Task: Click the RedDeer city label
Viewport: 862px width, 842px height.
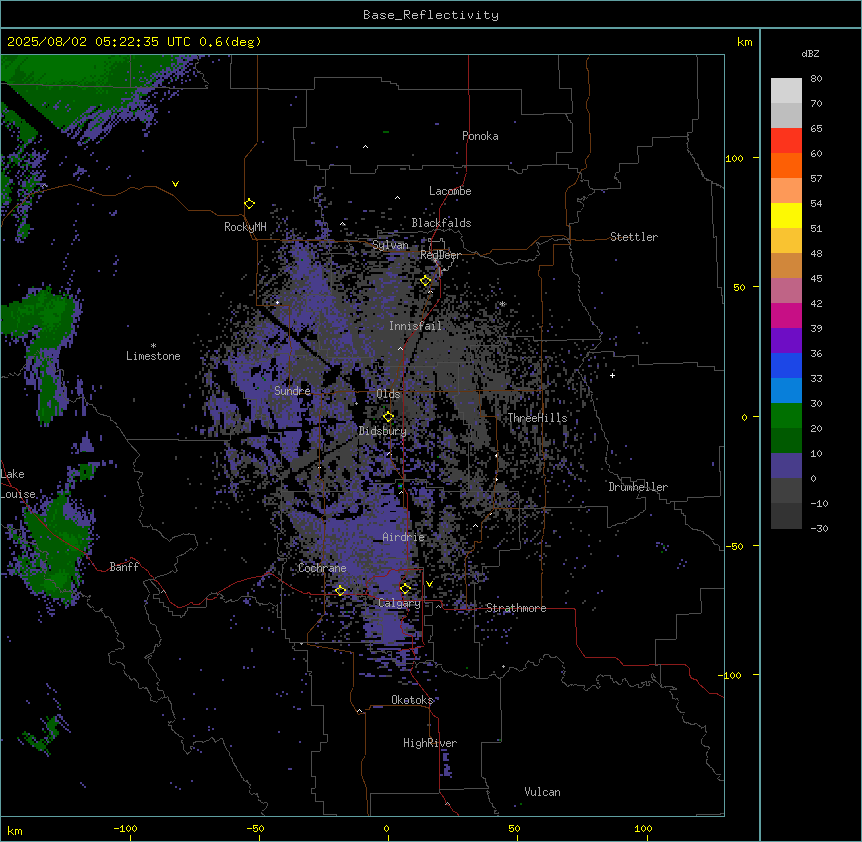Action: point(440,255)
